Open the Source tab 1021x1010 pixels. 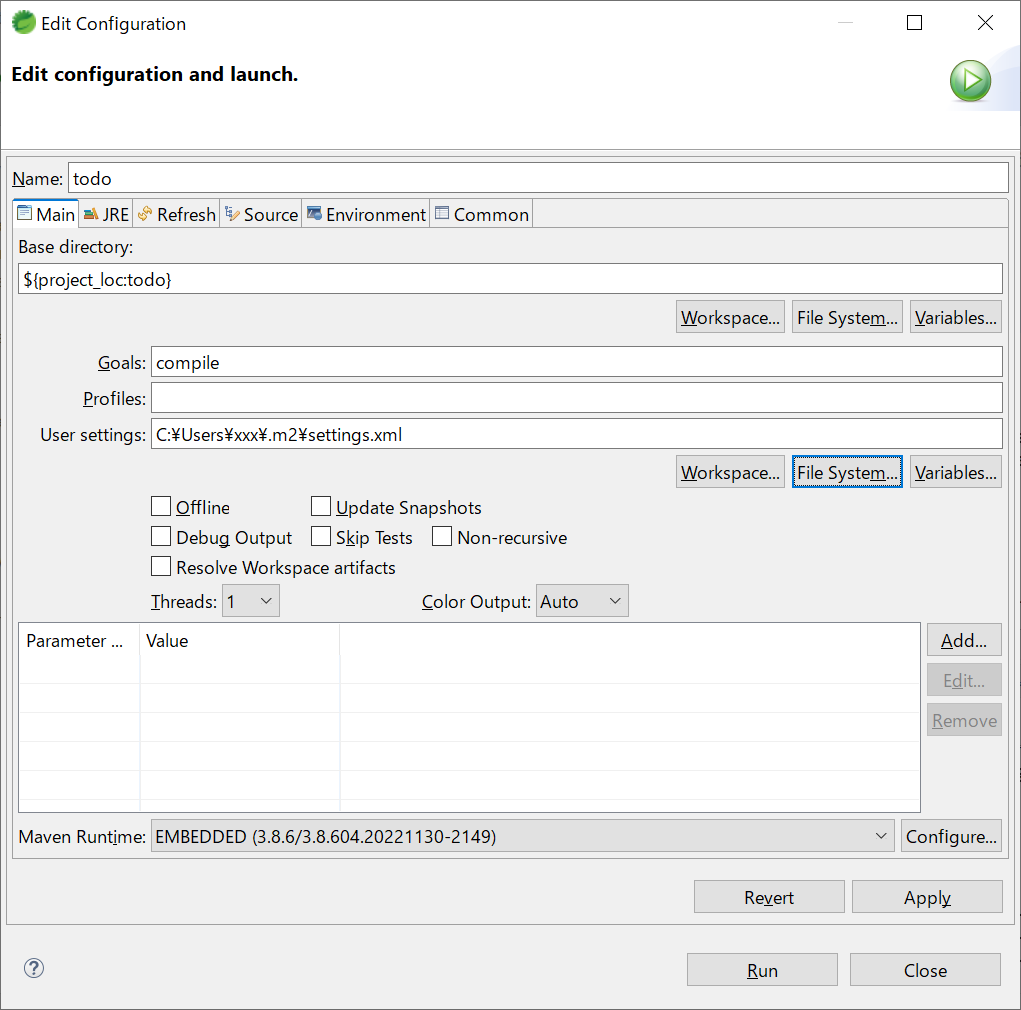tap(261, 214)
